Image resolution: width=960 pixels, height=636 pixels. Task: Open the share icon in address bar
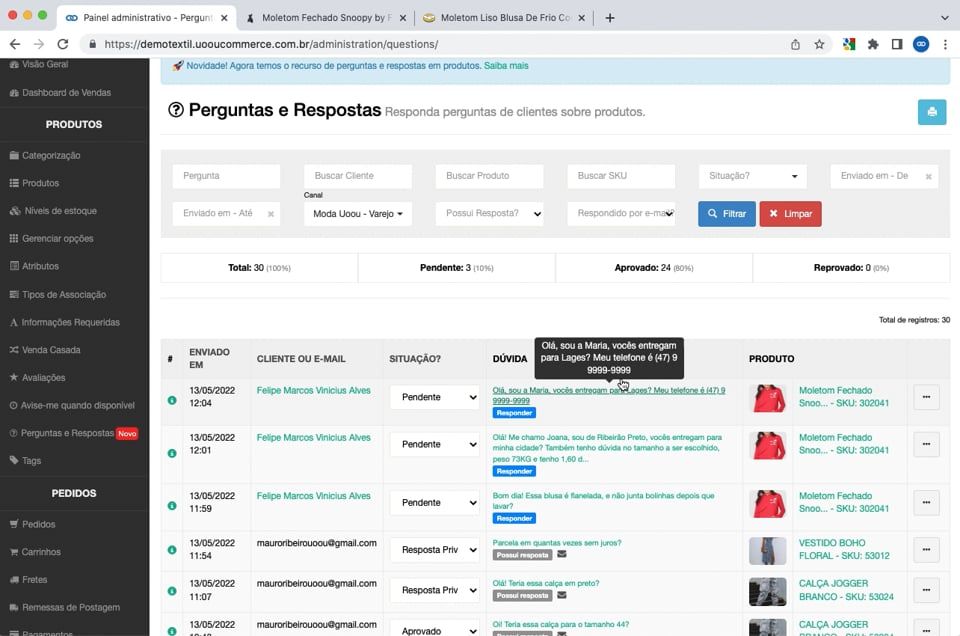(x=795, y=44)
